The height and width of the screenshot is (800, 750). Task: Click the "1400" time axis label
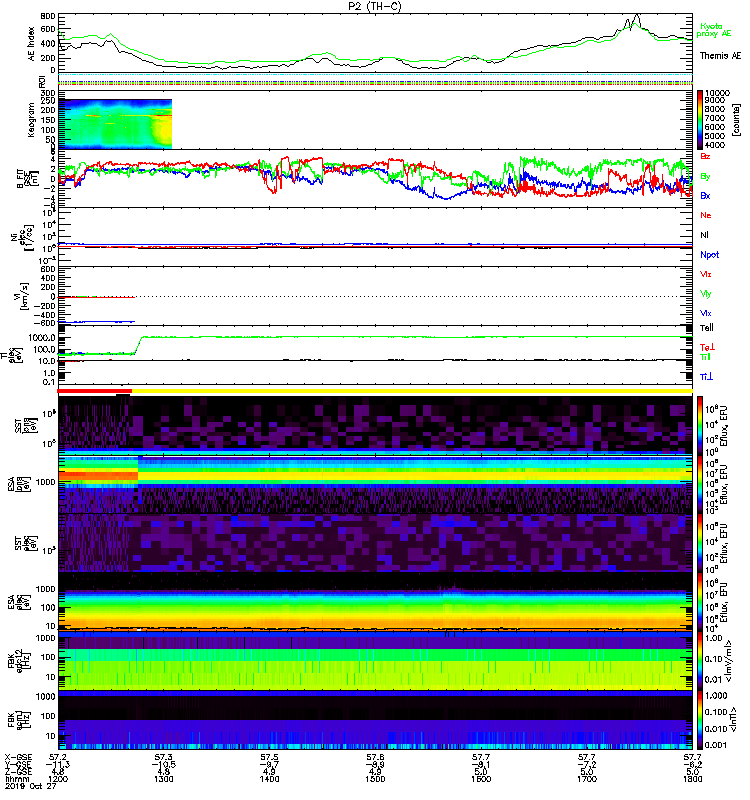click(269, 779)
